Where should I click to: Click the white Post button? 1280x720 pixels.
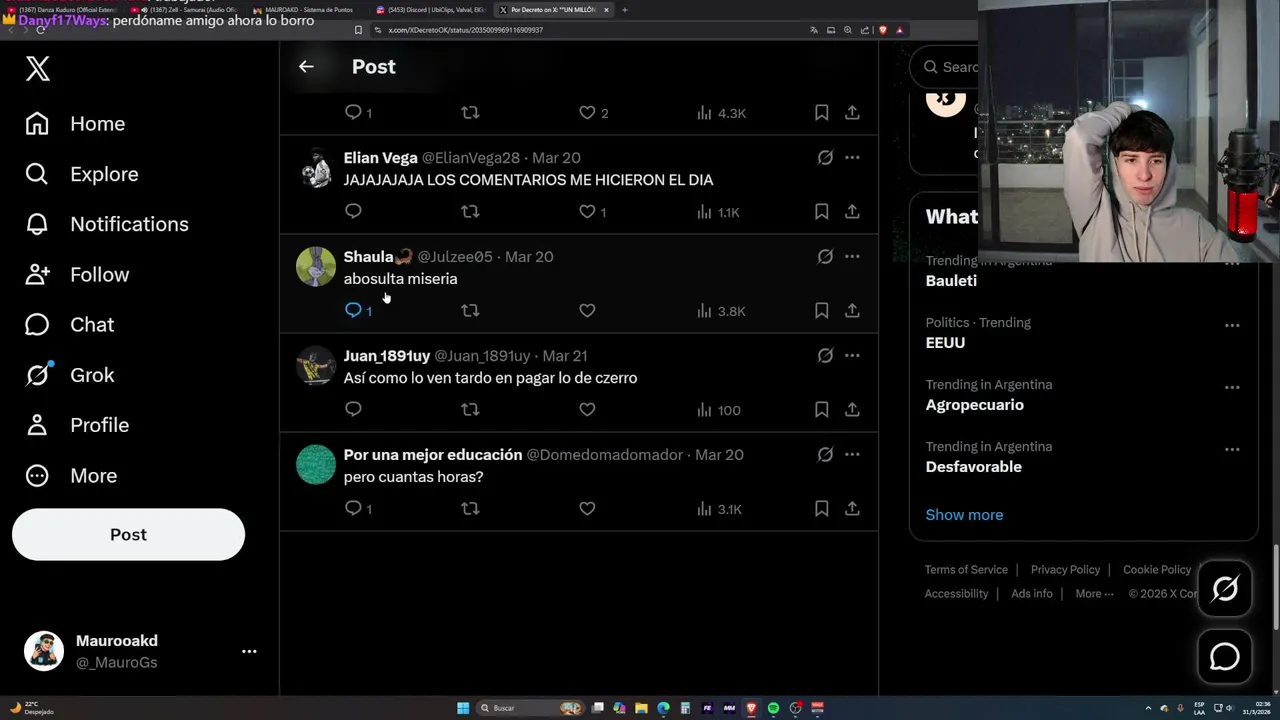(128, 534)
